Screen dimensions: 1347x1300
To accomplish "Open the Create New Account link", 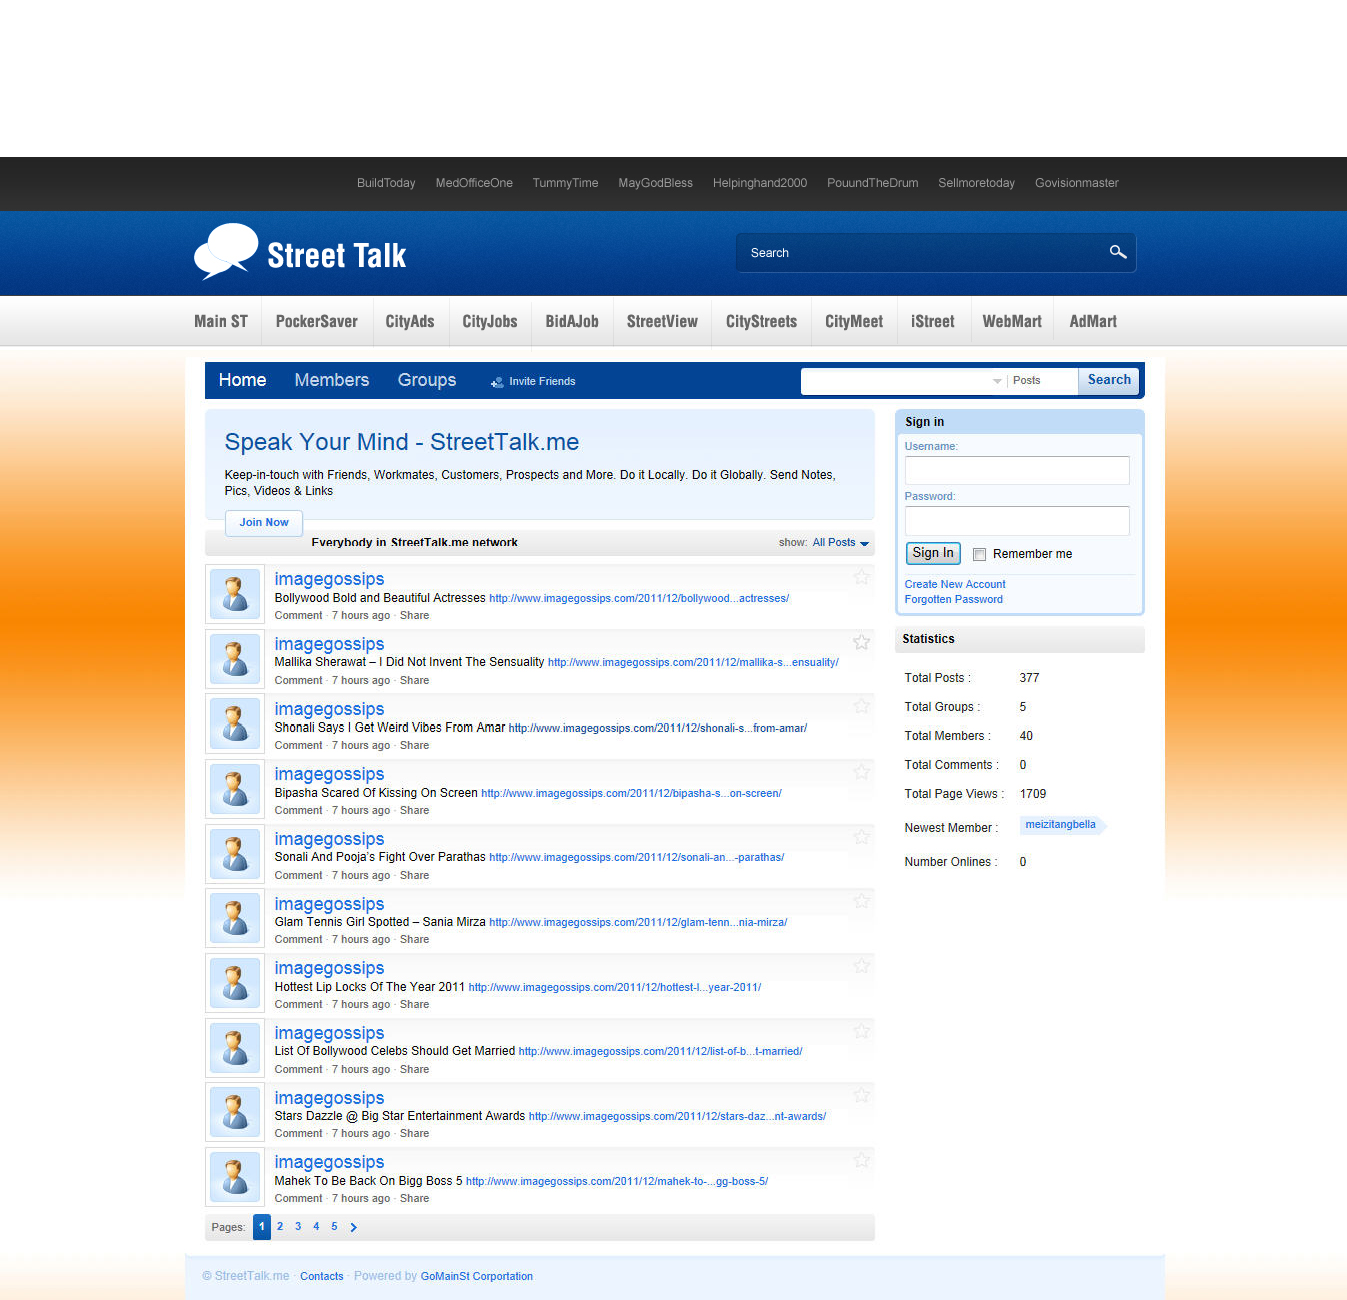I will [x=954, y=584].
